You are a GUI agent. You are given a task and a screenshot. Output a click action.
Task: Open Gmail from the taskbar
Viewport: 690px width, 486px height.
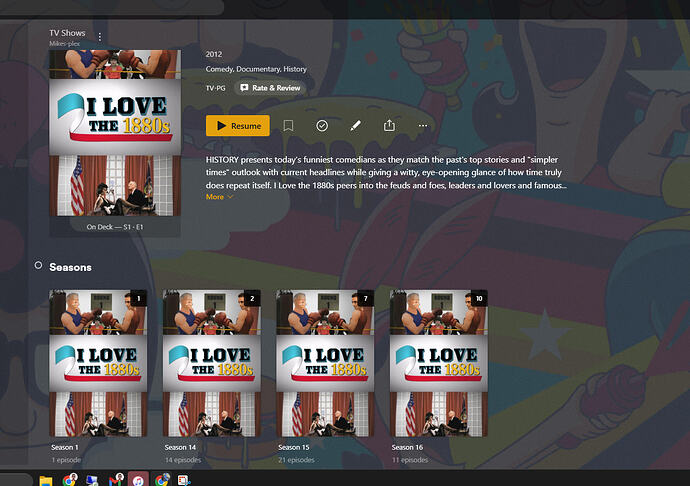(116, 480)
